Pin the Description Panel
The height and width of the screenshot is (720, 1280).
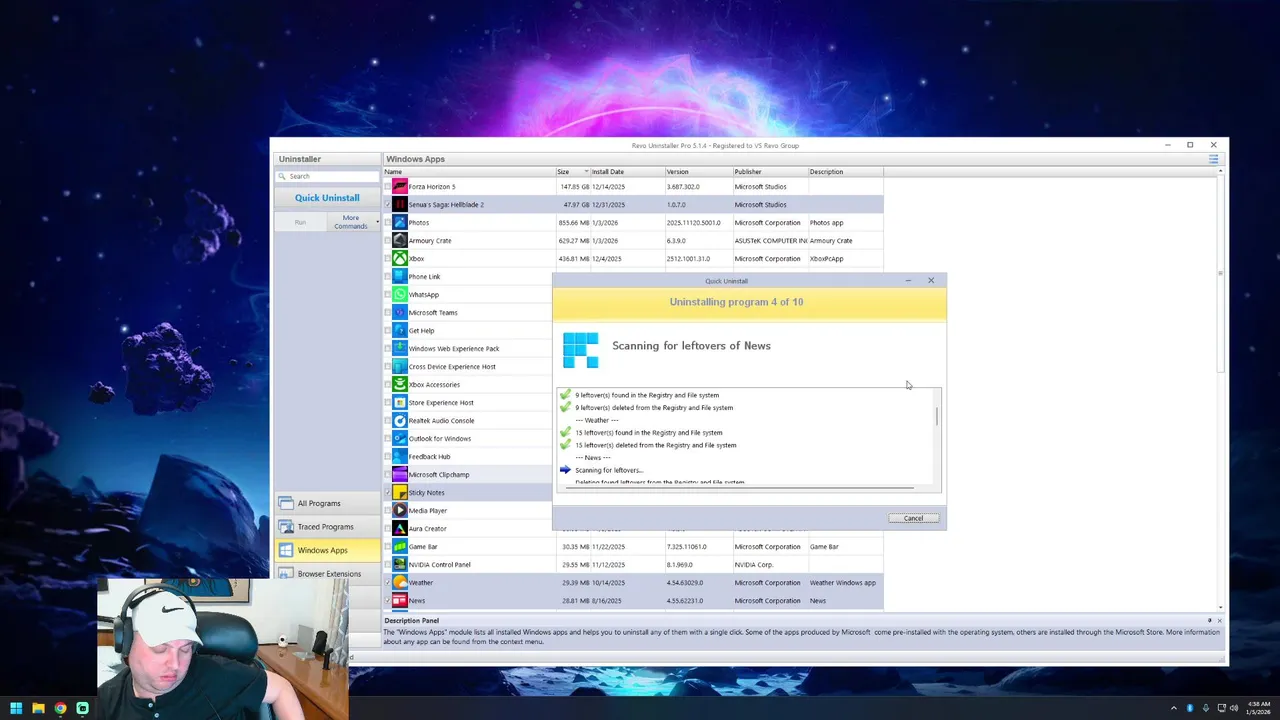pos(1209,621)
